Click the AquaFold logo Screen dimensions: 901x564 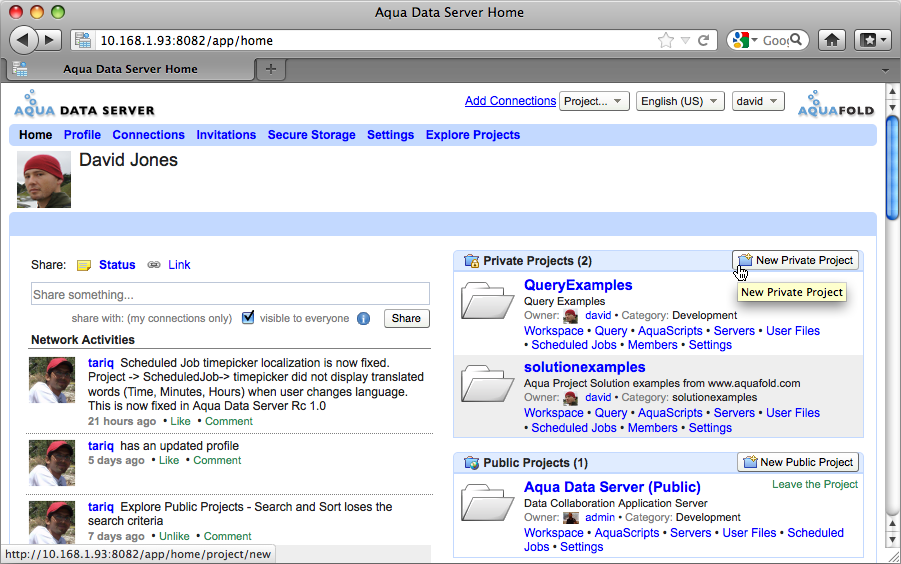pos(836,104)
